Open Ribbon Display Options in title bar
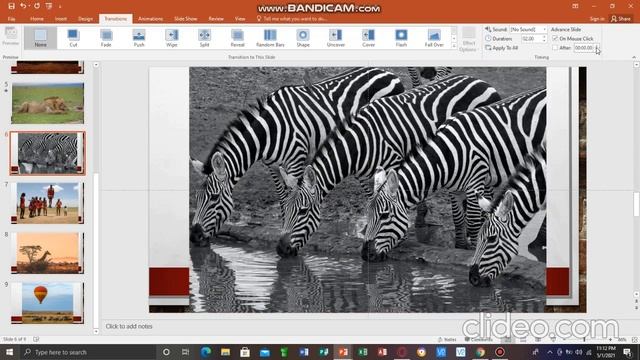 575,6
